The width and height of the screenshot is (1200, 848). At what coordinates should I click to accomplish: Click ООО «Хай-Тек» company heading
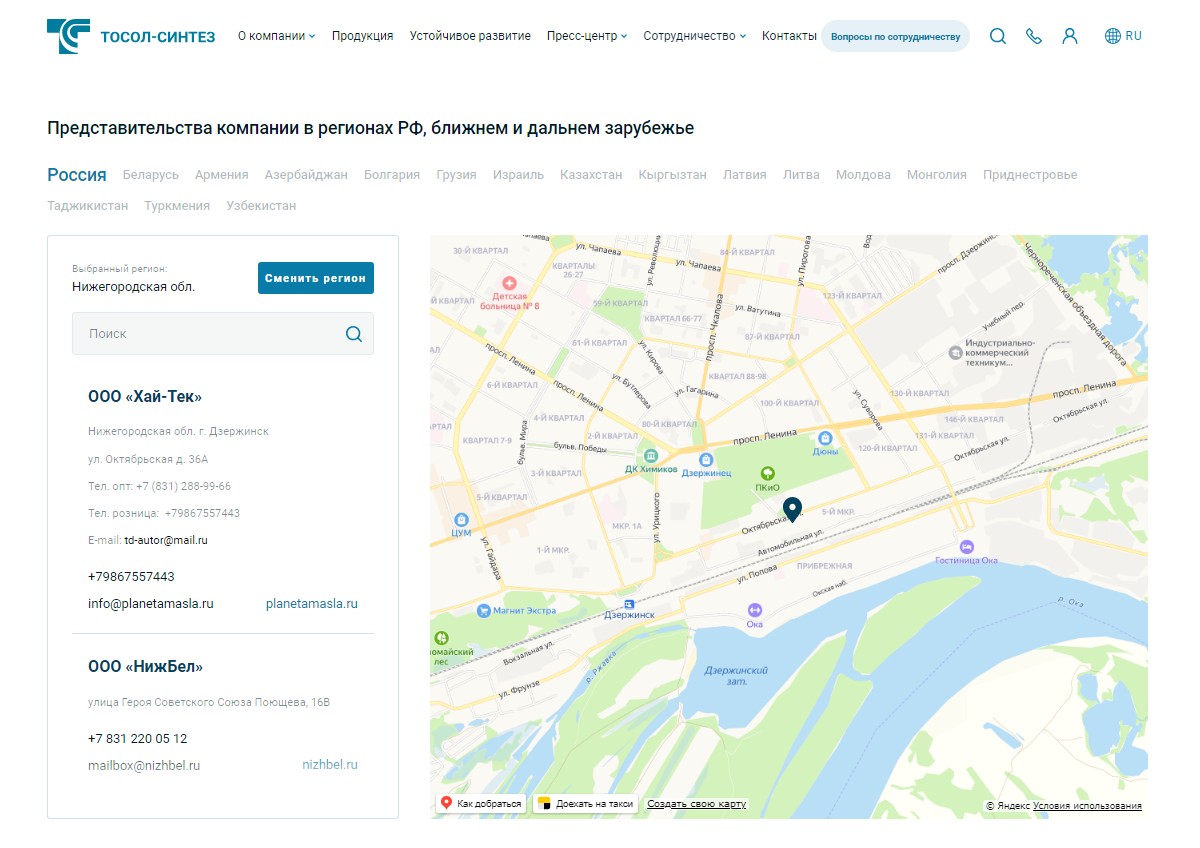[145, 397]
